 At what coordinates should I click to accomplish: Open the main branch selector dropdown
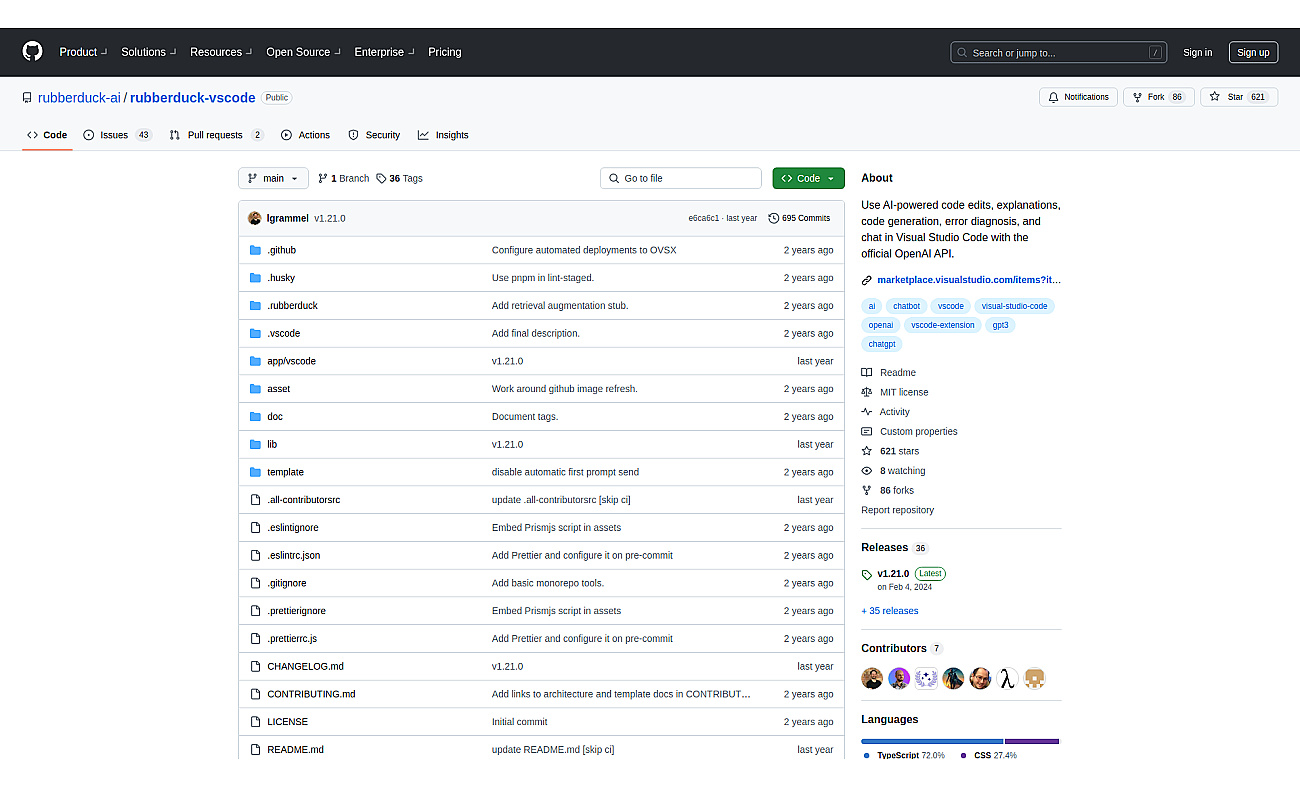coord(273,178)
